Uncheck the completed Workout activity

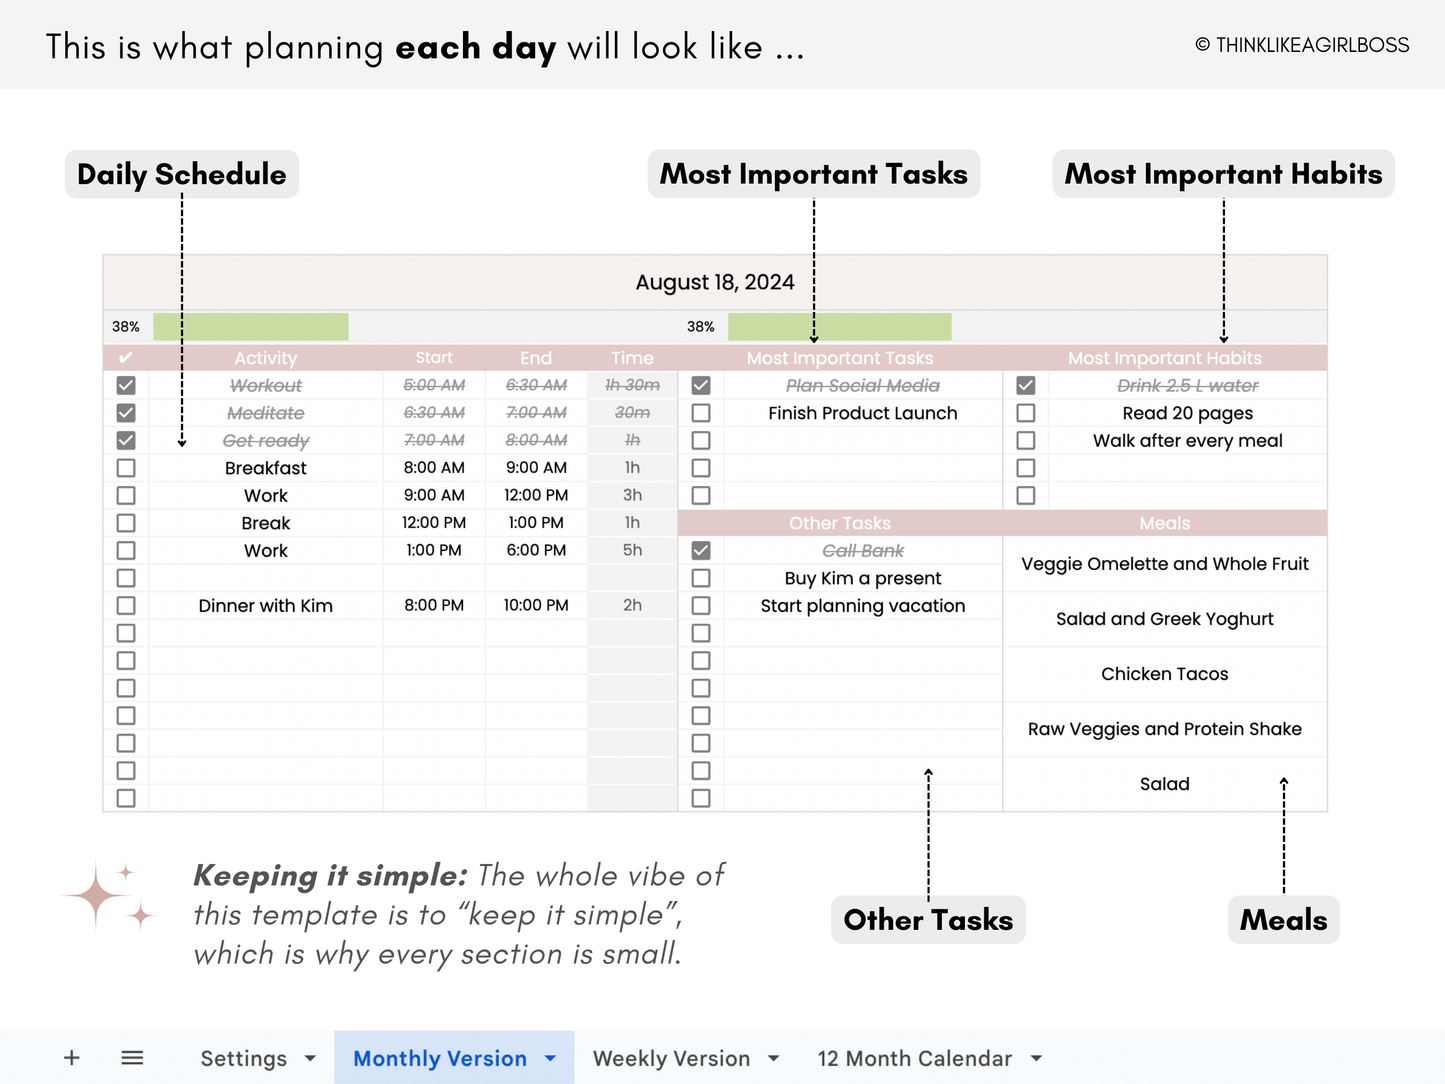[x=125, y=385]
